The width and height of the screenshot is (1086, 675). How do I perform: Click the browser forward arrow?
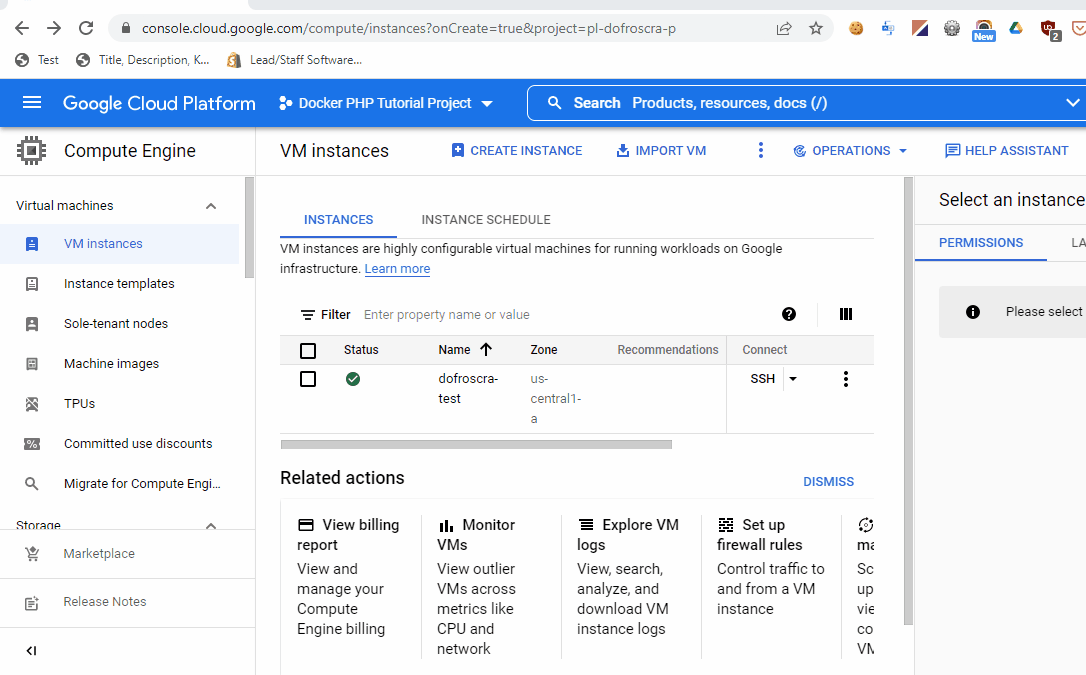54,28
